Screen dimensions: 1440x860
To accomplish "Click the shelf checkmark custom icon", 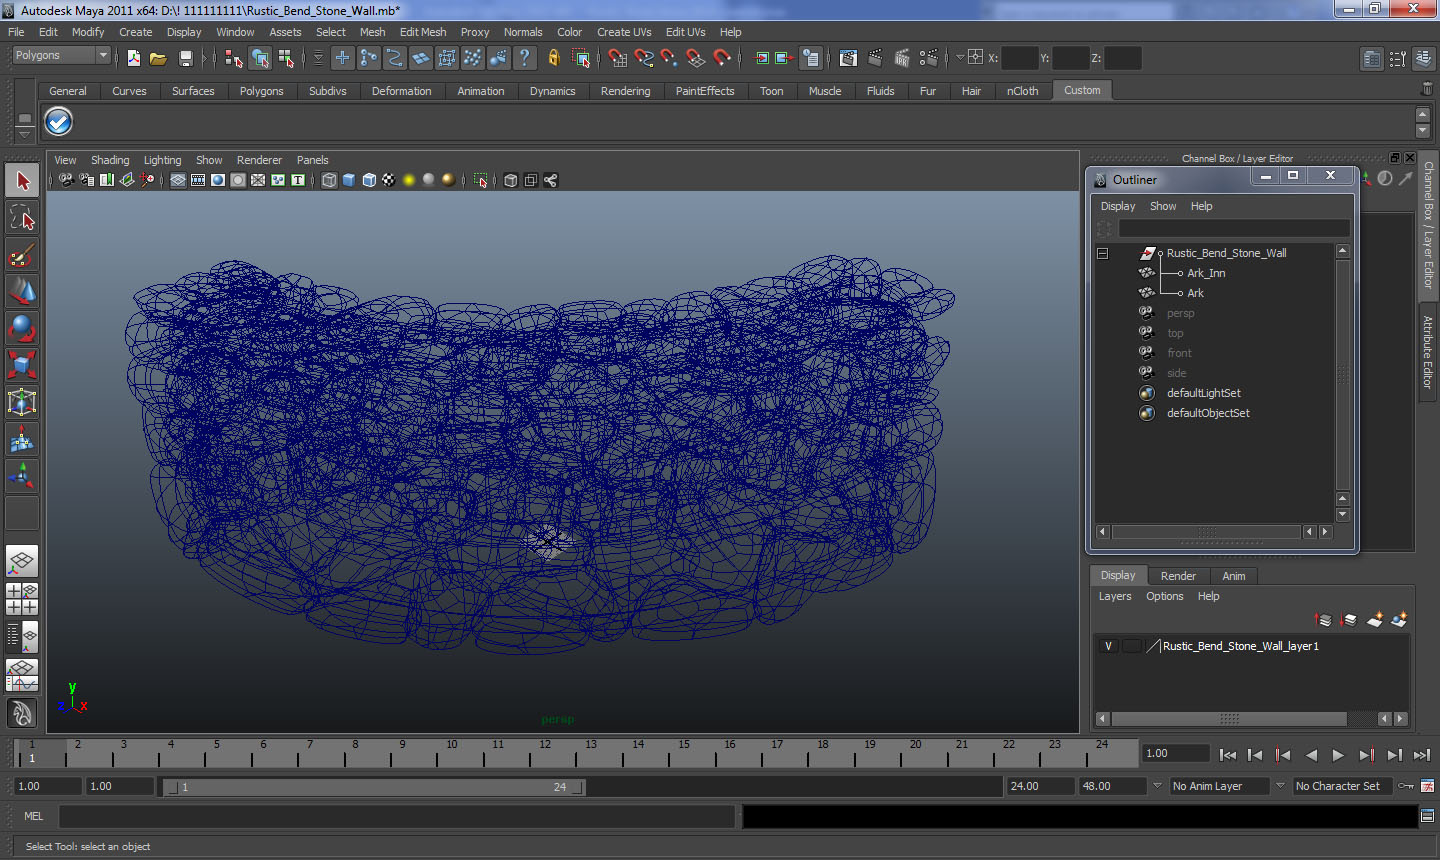I will coord(59,122).
